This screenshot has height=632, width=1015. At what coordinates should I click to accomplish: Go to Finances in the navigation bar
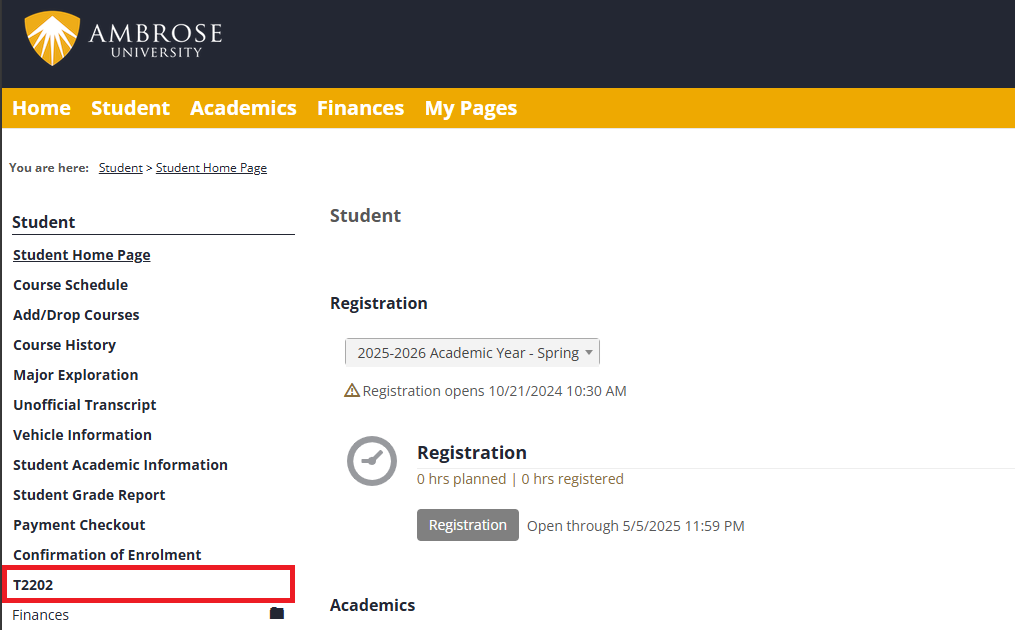coord(360,108)
